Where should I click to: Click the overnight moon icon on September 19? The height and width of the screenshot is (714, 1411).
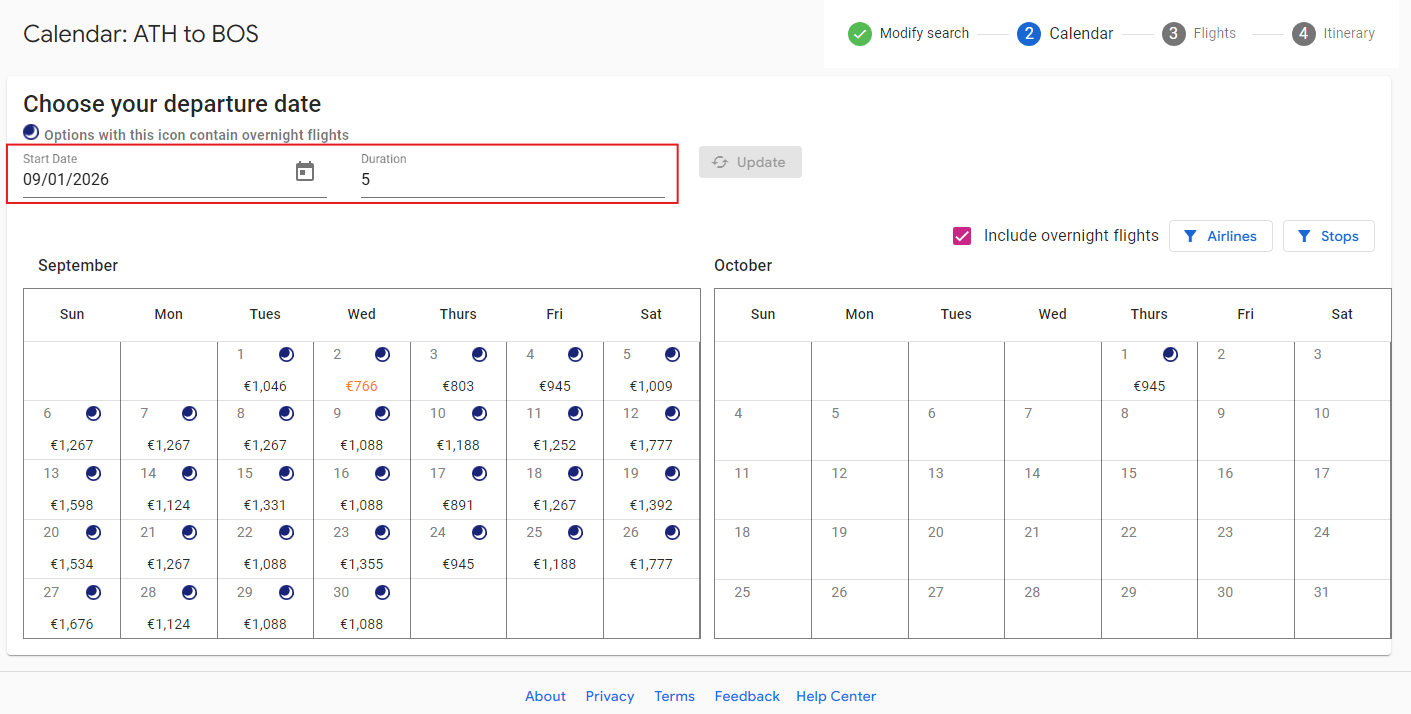672,473
